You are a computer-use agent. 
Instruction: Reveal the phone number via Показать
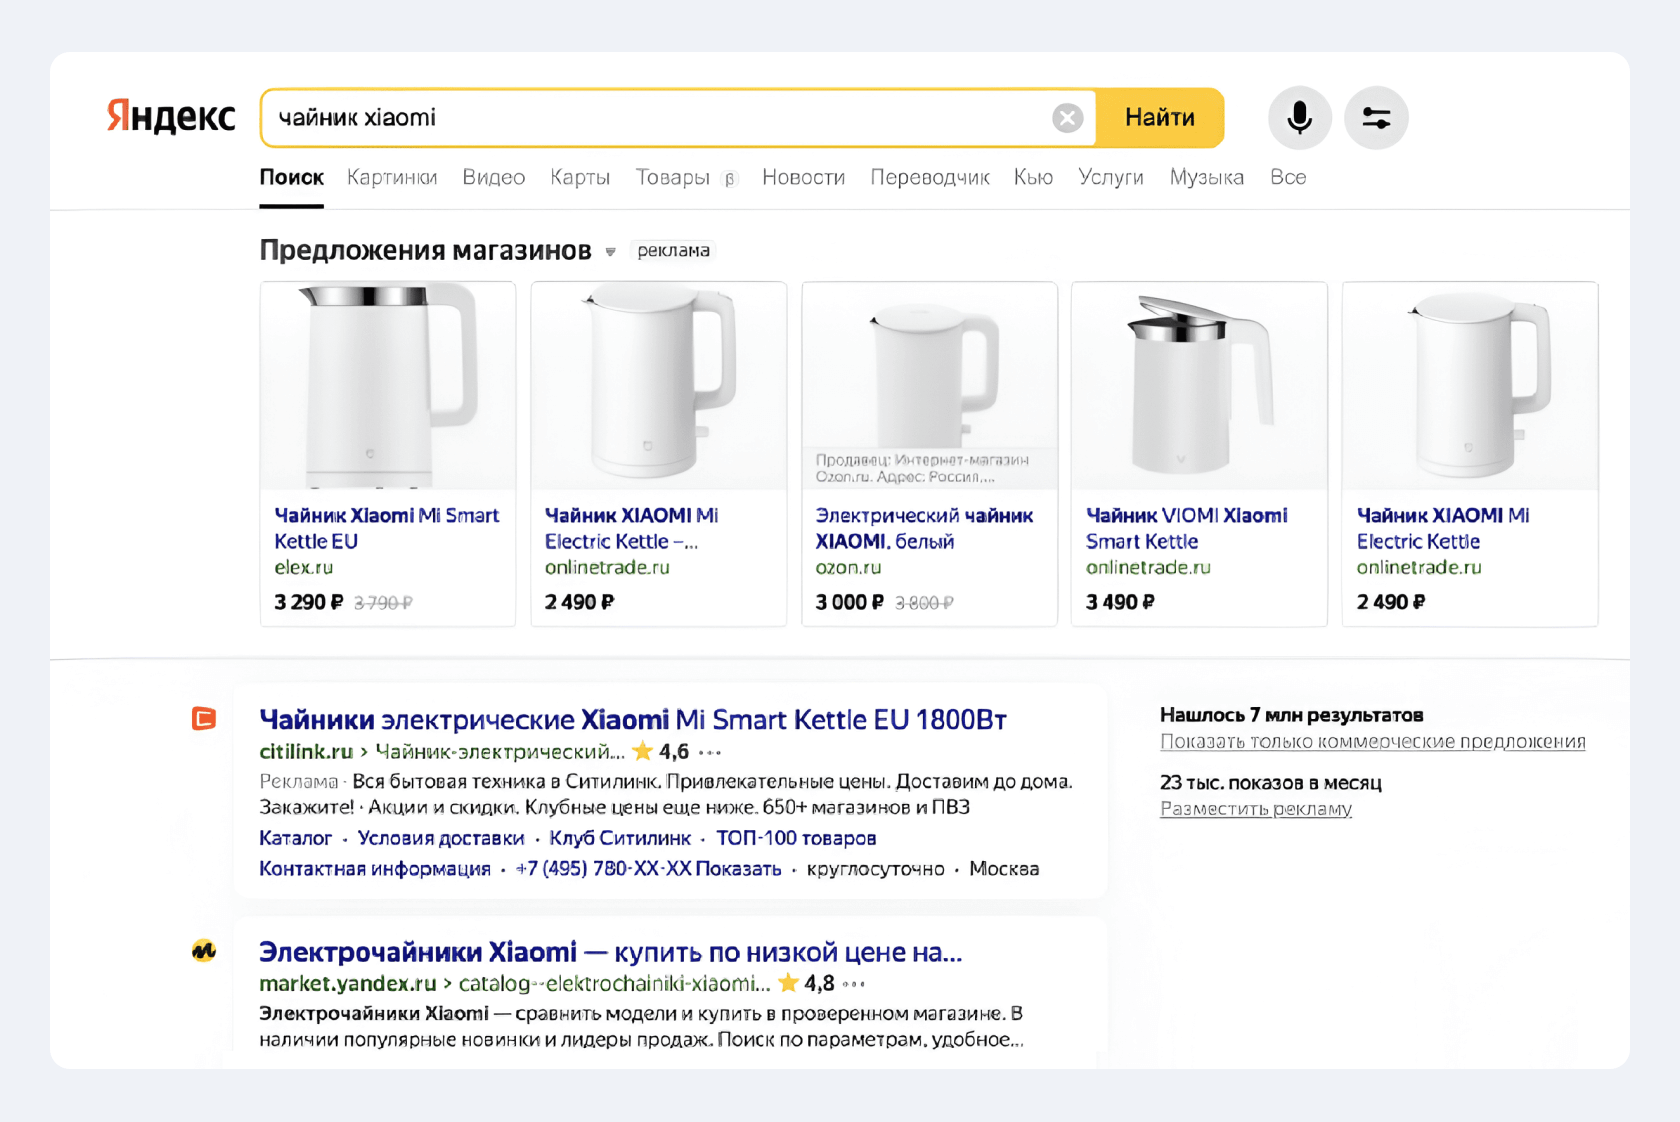pos(738,869)
